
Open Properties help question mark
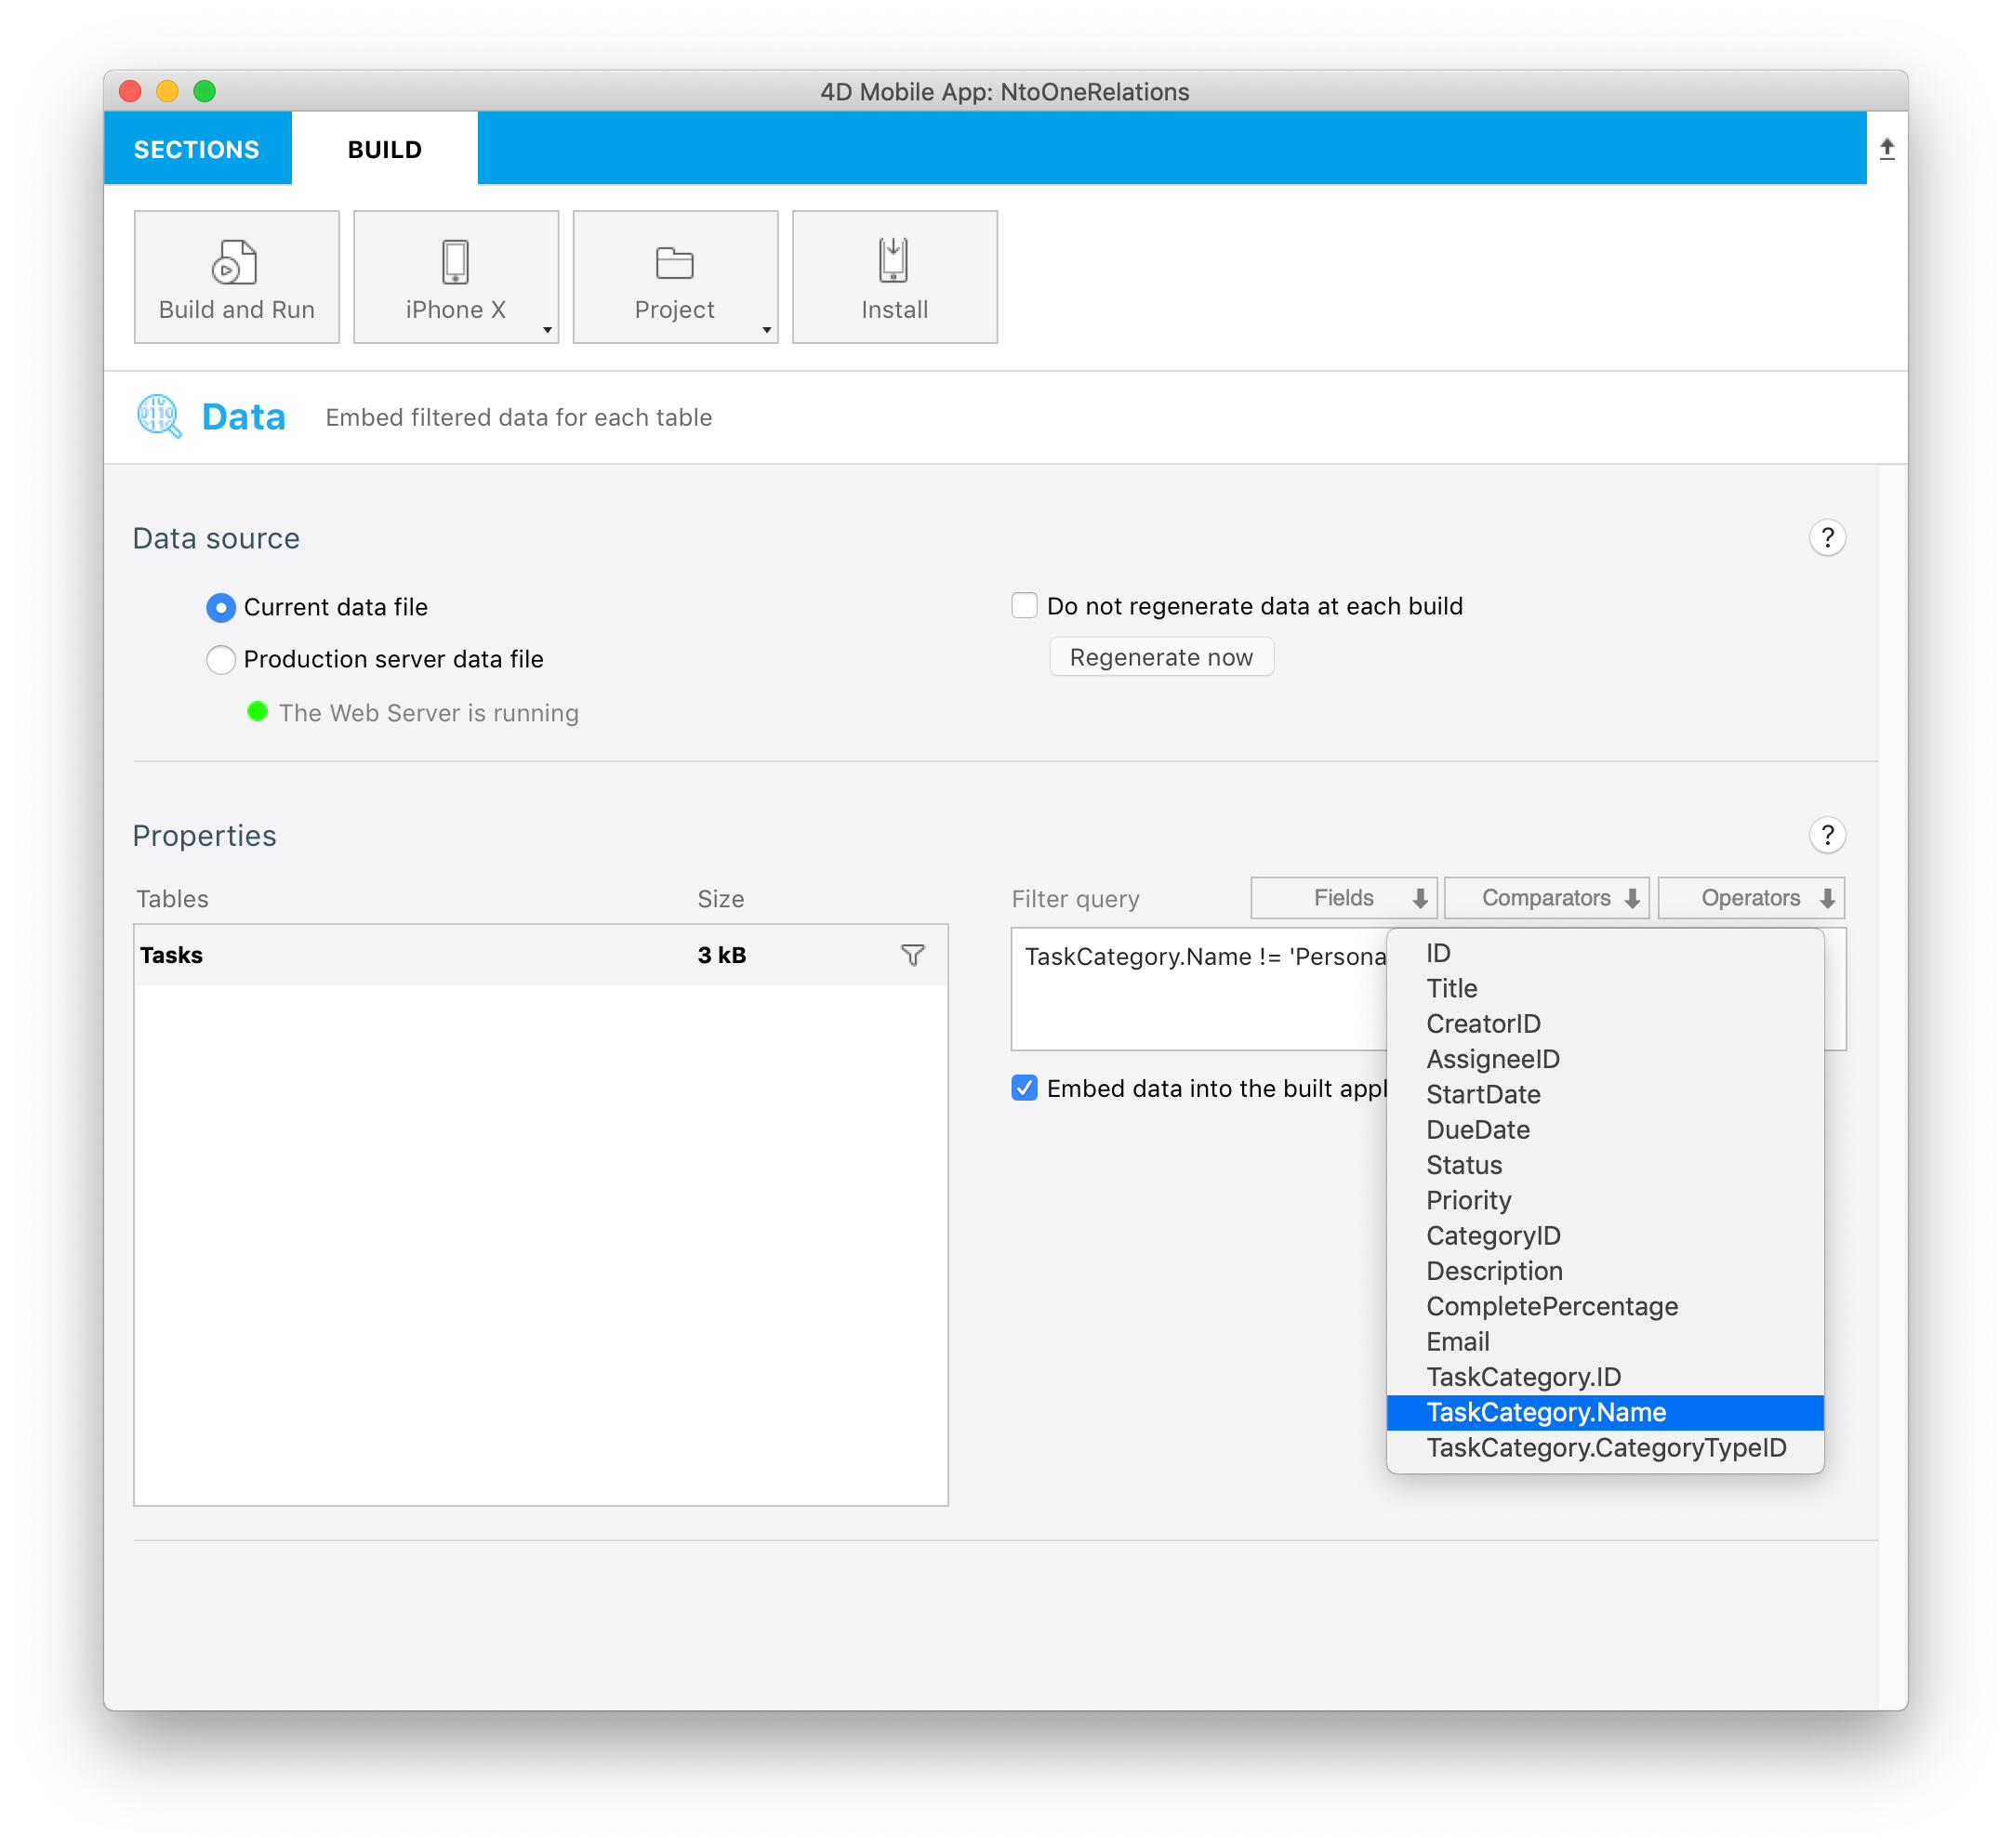click(1827, 835)
